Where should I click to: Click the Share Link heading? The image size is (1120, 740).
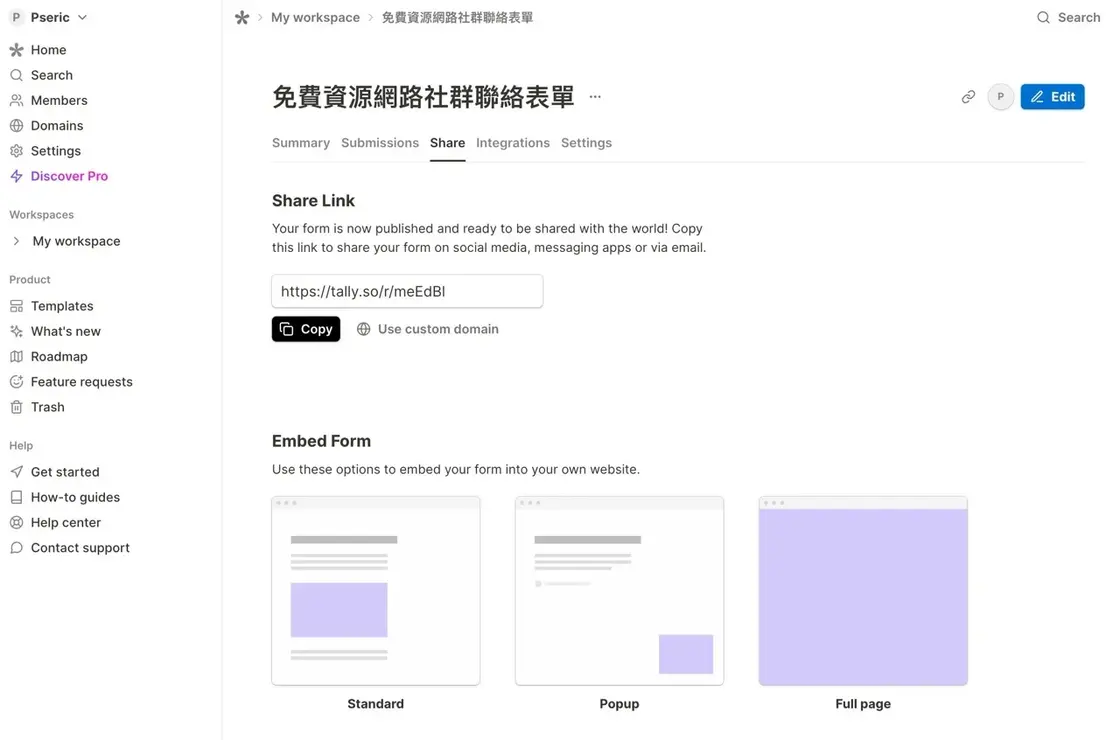313,201
